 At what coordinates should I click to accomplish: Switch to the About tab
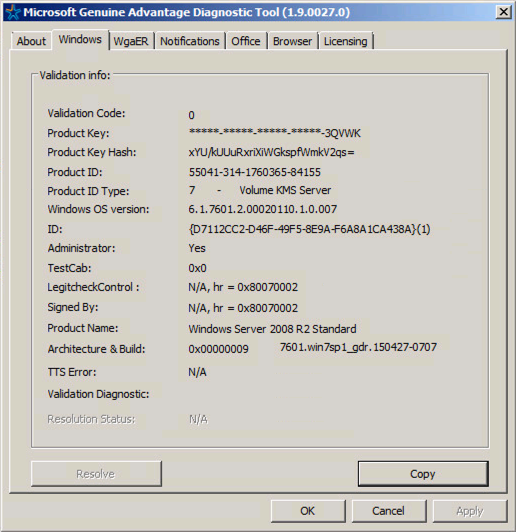coord(31,41)
